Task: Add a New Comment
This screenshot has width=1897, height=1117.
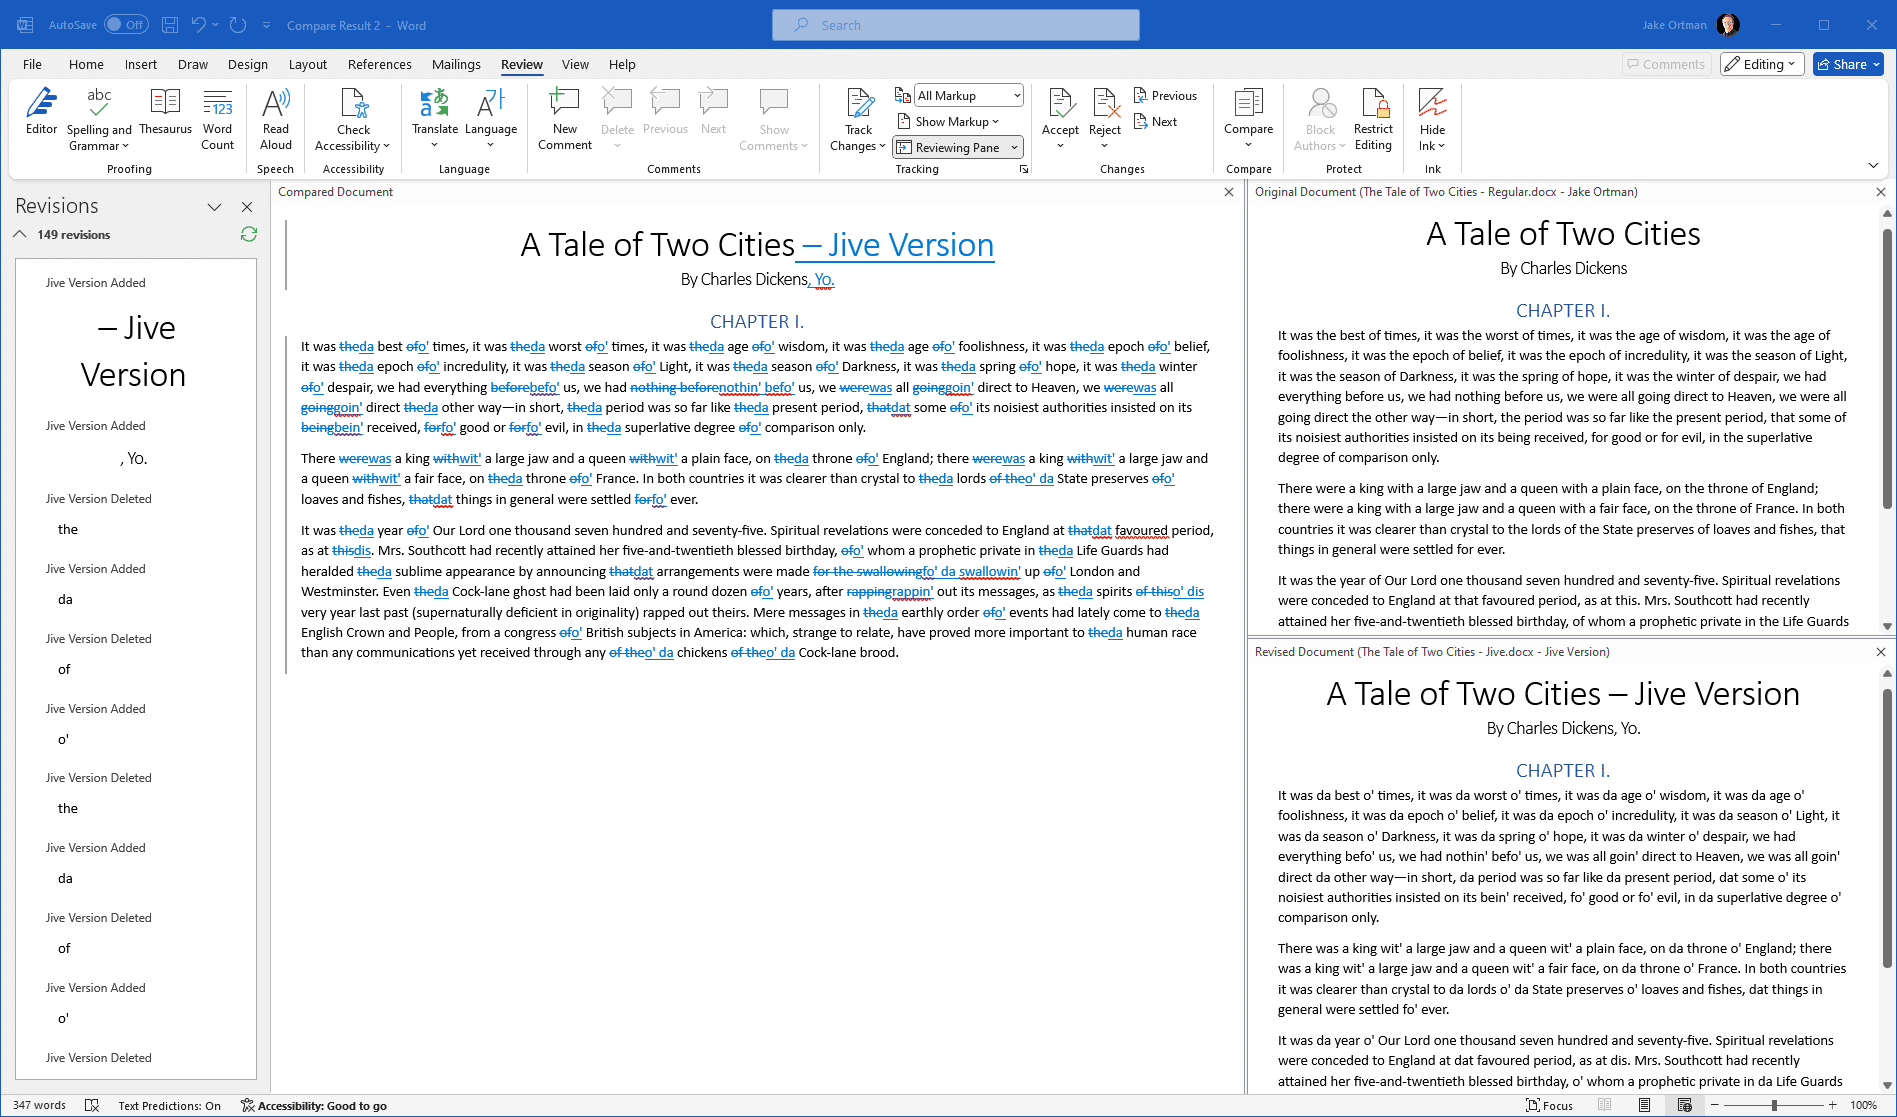Action: pyautogui.click(x=565, y=120)
